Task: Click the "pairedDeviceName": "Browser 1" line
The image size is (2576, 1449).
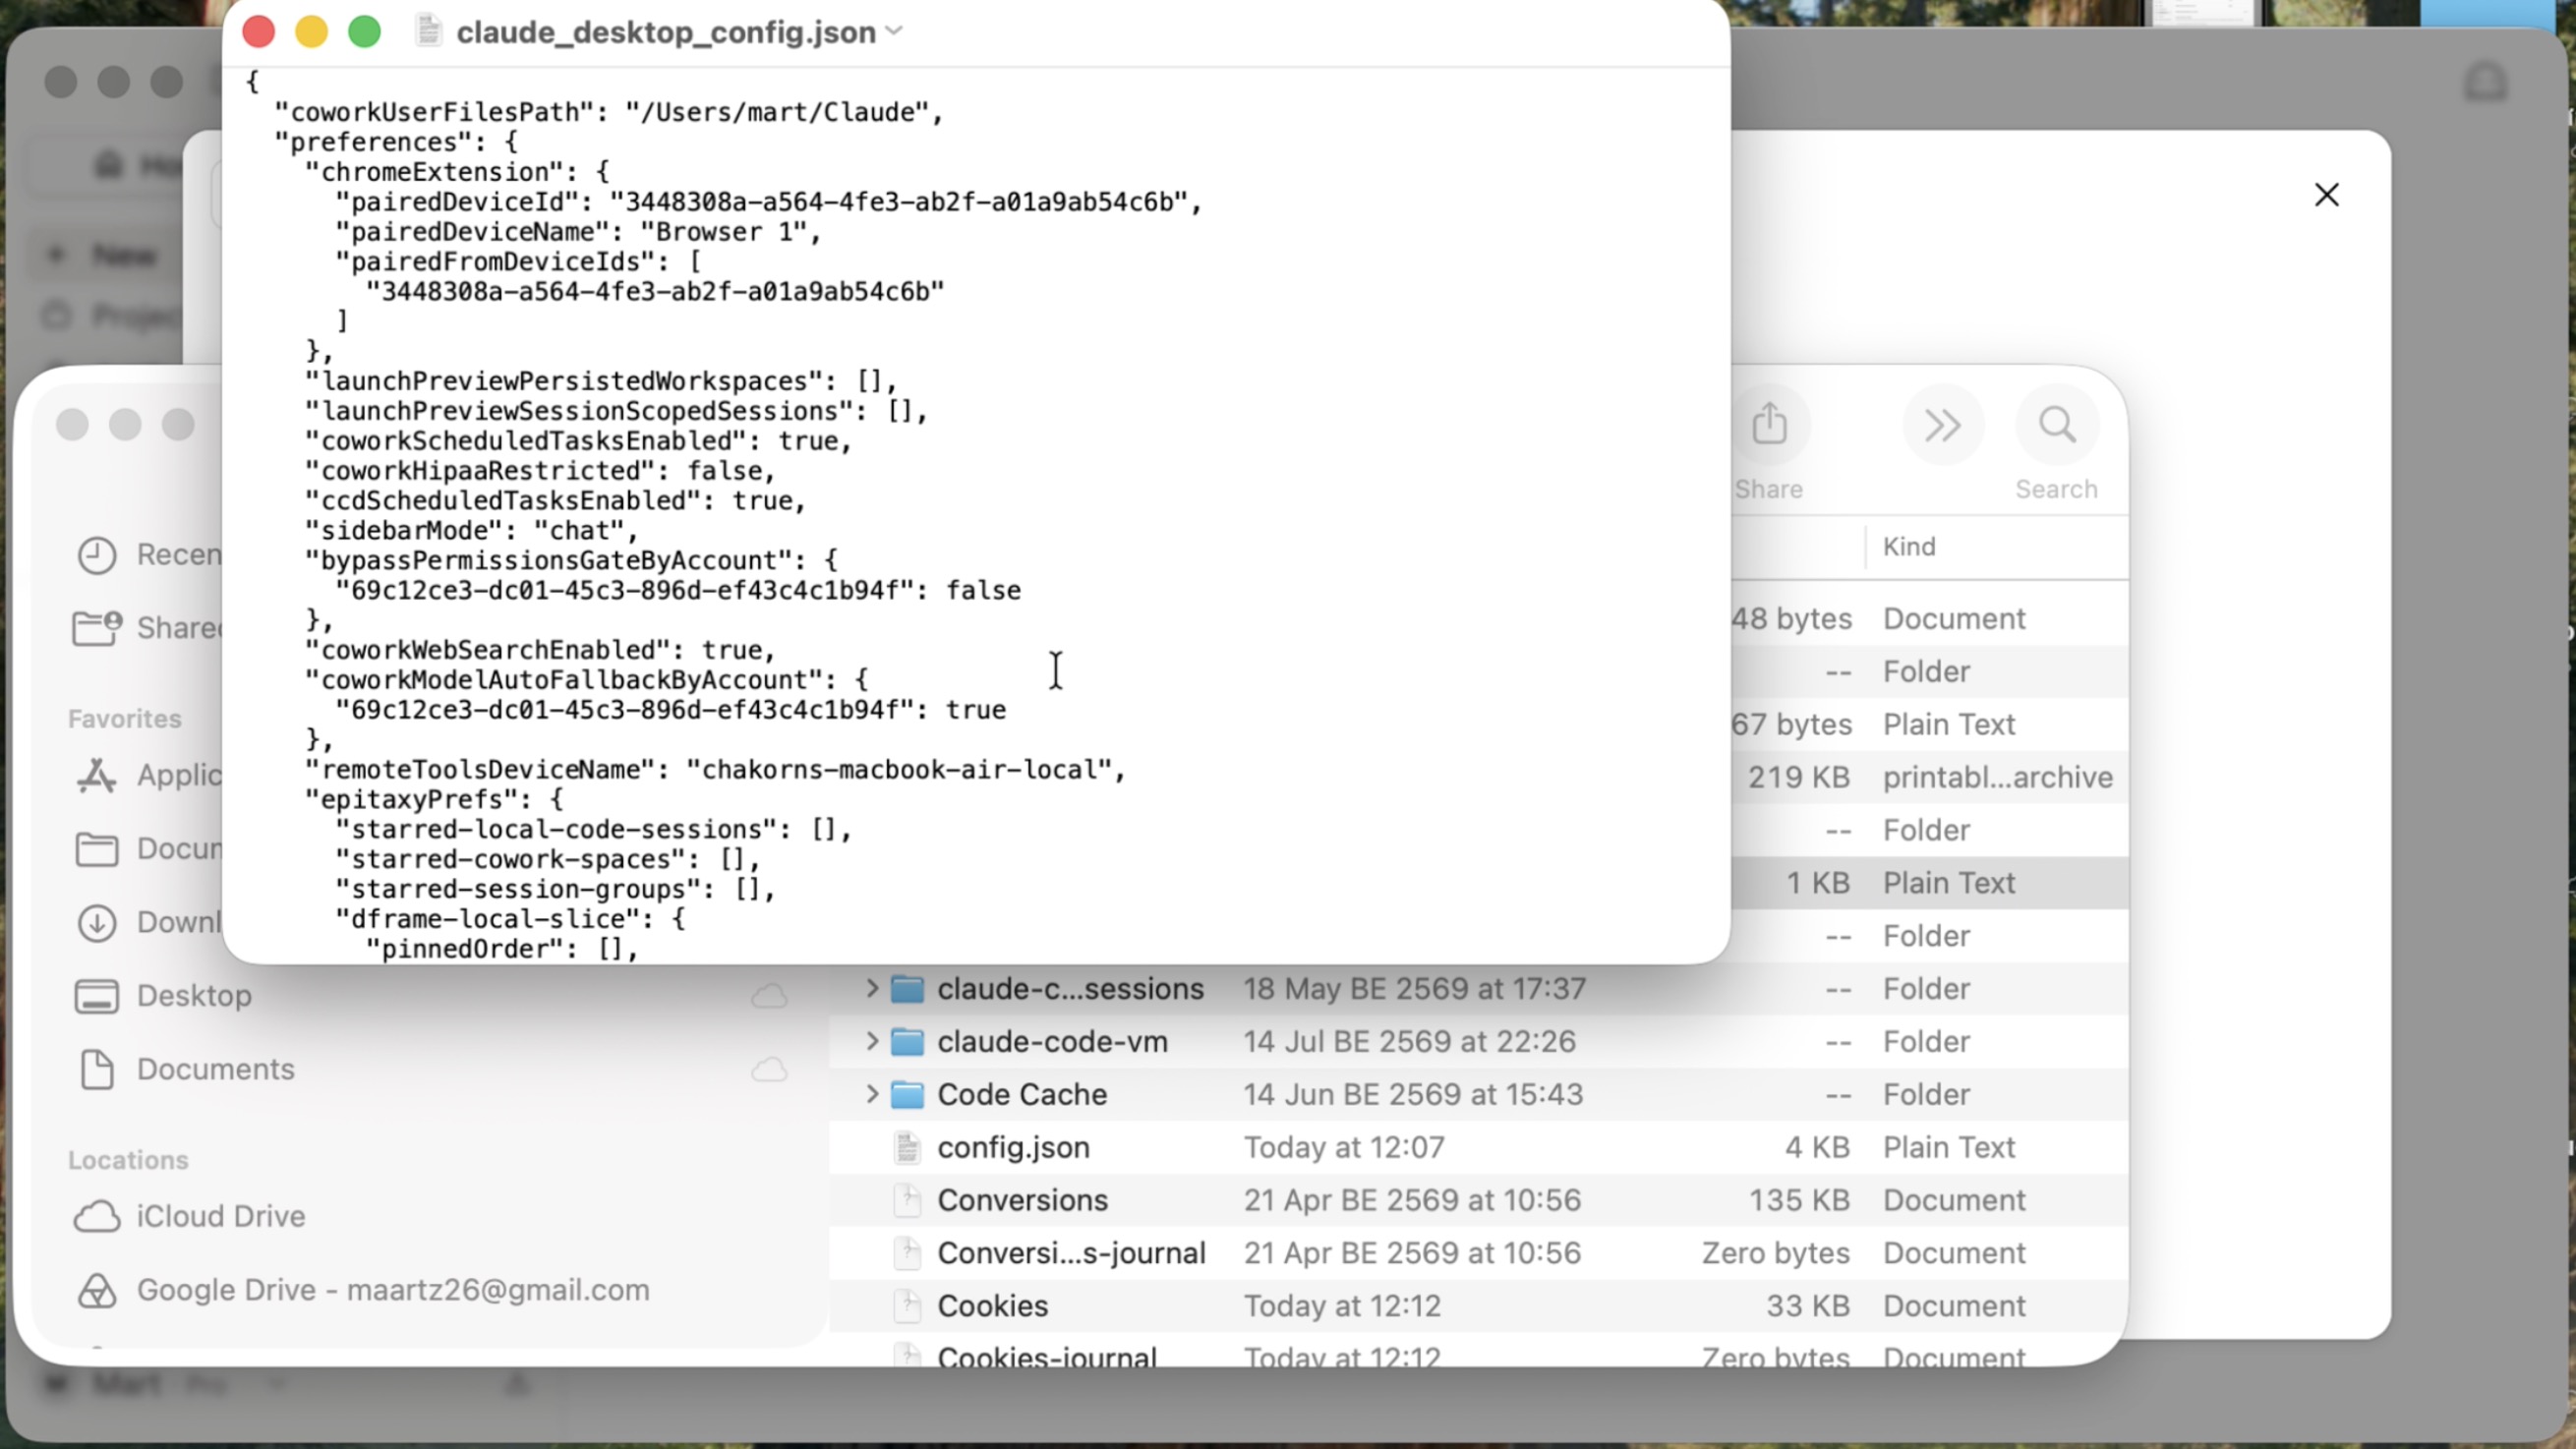Action: tap(577, 232)
